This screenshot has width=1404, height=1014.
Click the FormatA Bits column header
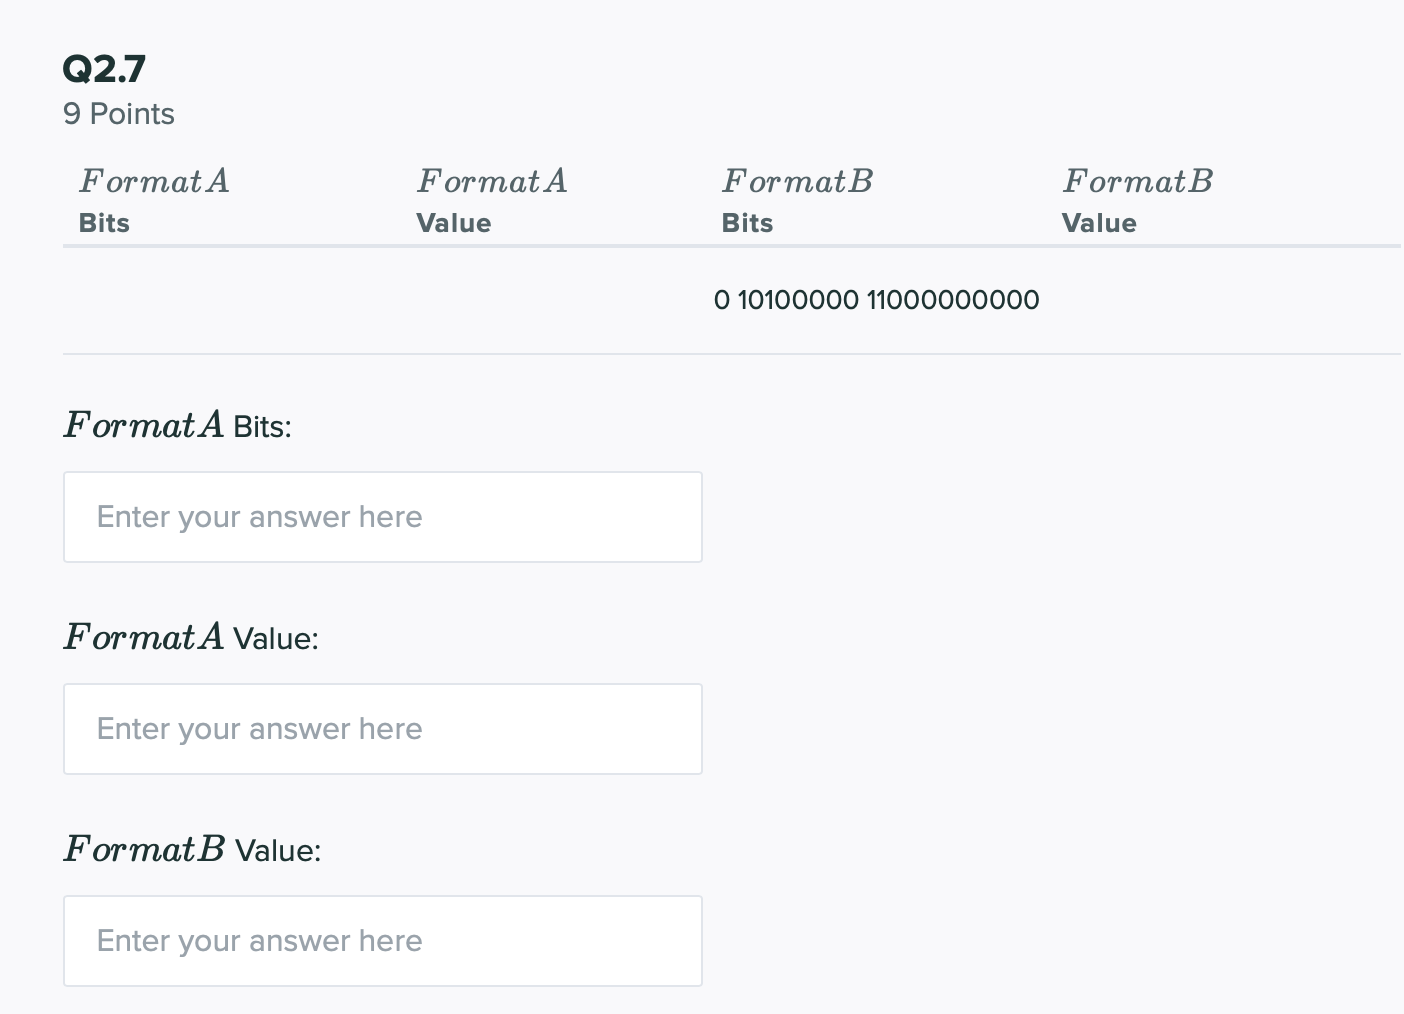pyautogui.click(x=154, y=200)
